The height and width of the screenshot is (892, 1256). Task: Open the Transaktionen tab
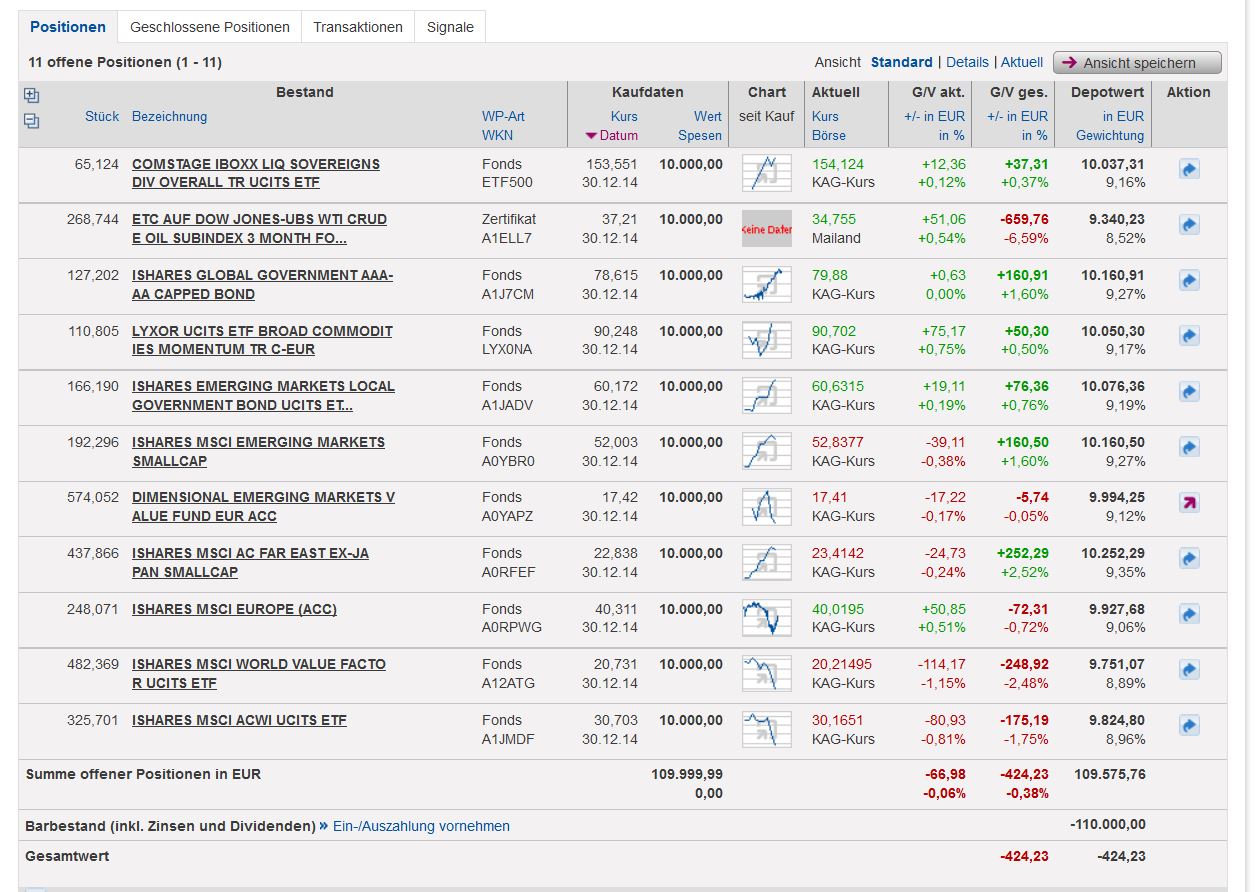coord(358,27)
